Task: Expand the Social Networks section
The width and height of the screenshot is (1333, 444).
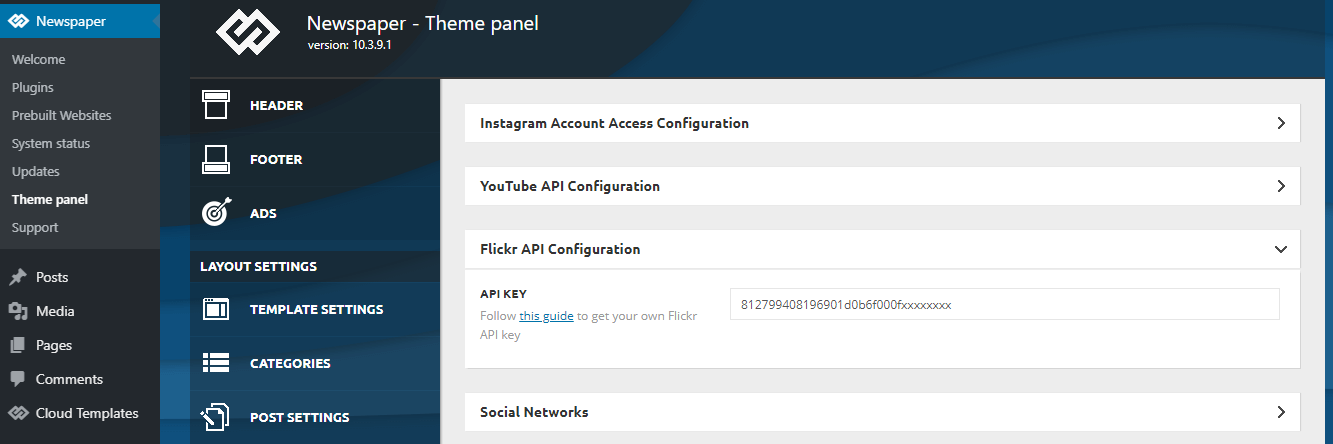Action: tap(883, 412)
